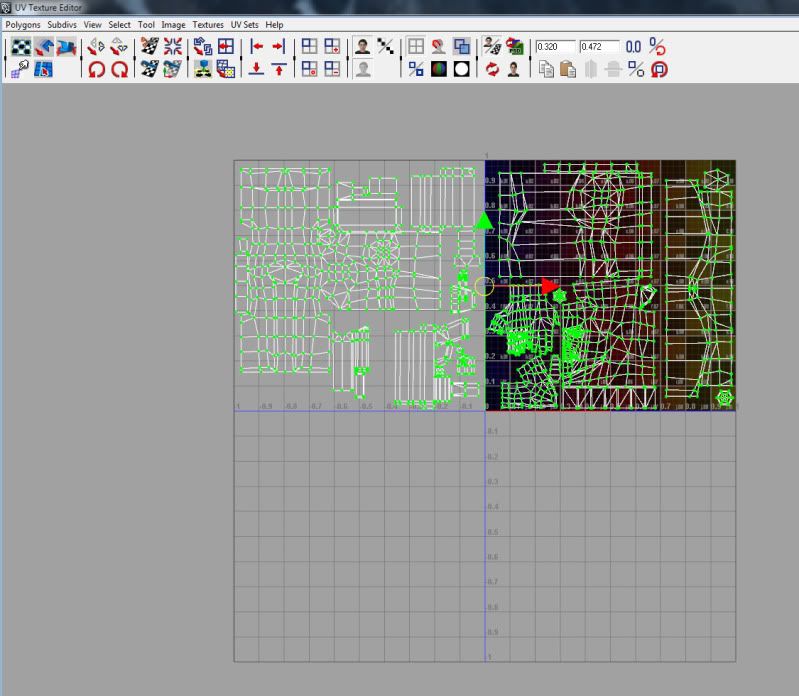
Task: Paste U value to selected UVs
Action: pos(591,69)
